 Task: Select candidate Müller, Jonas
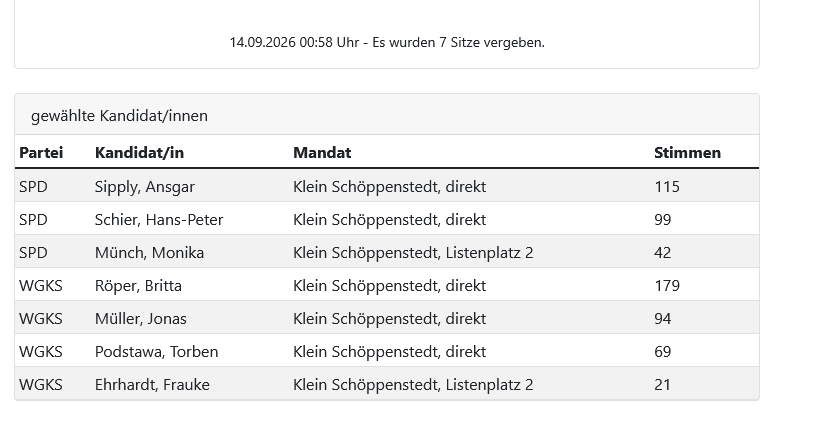140,319
